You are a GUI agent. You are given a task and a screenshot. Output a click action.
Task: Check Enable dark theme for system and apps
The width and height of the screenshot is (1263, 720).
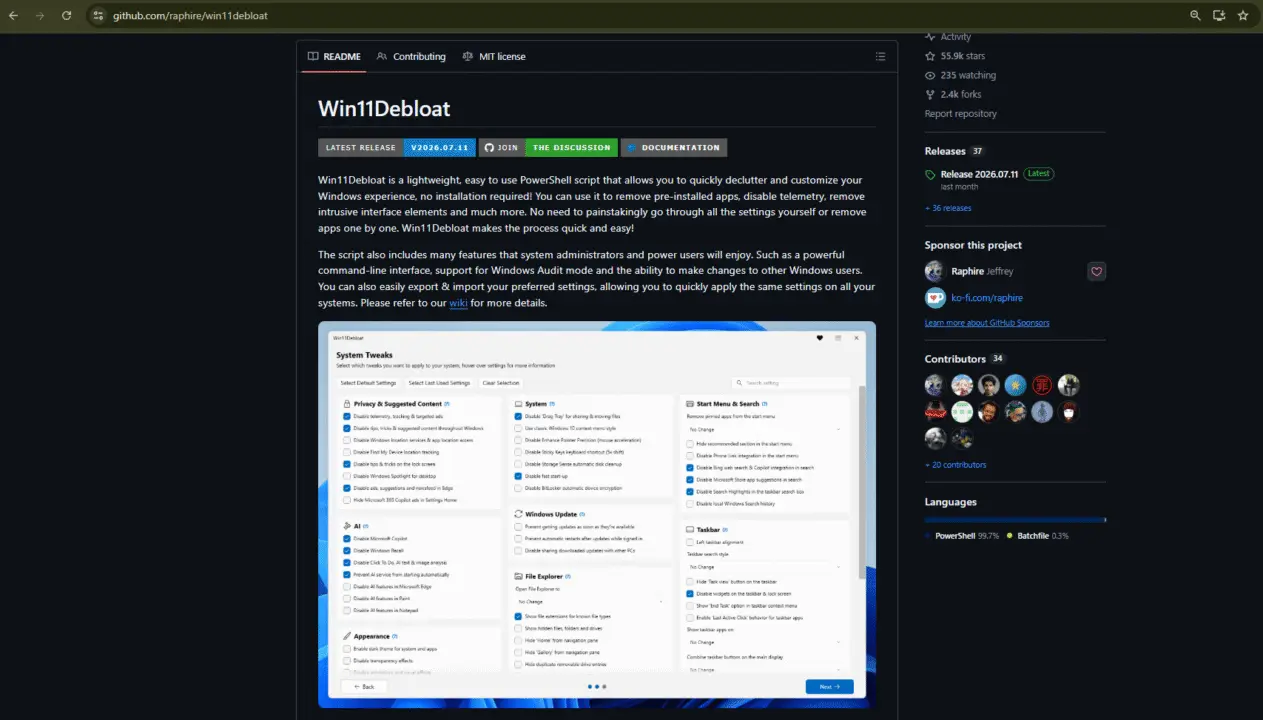347,649
